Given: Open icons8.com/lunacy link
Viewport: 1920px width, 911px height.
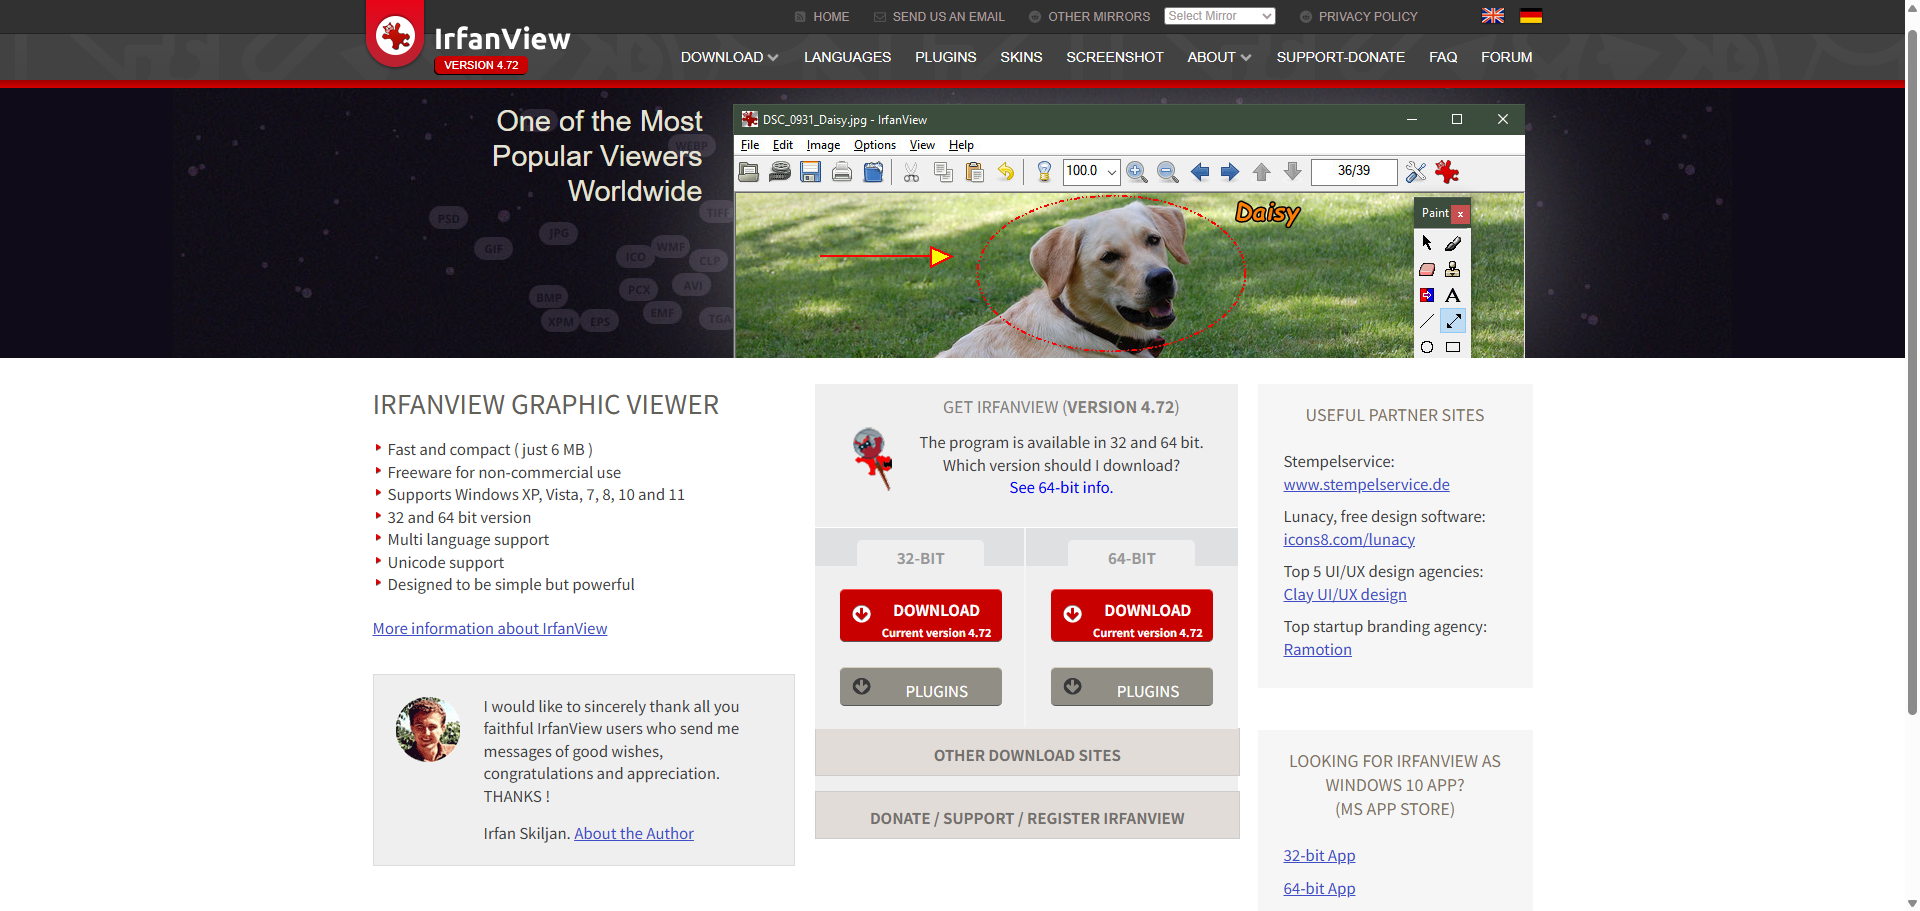Looking at the screenshot, I should 1349,540.
